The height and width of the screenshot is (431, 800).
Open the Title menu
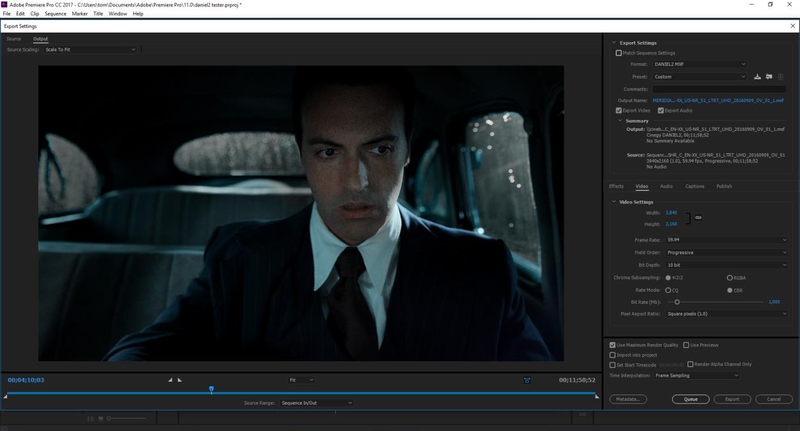(98, 14)
